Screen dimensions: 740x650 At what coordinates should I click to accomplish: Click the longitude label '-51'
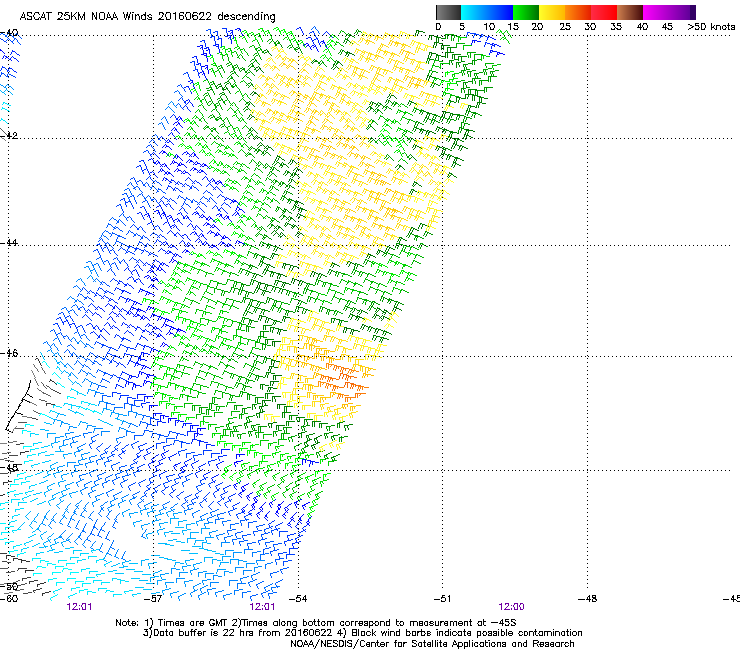(442, 599)
